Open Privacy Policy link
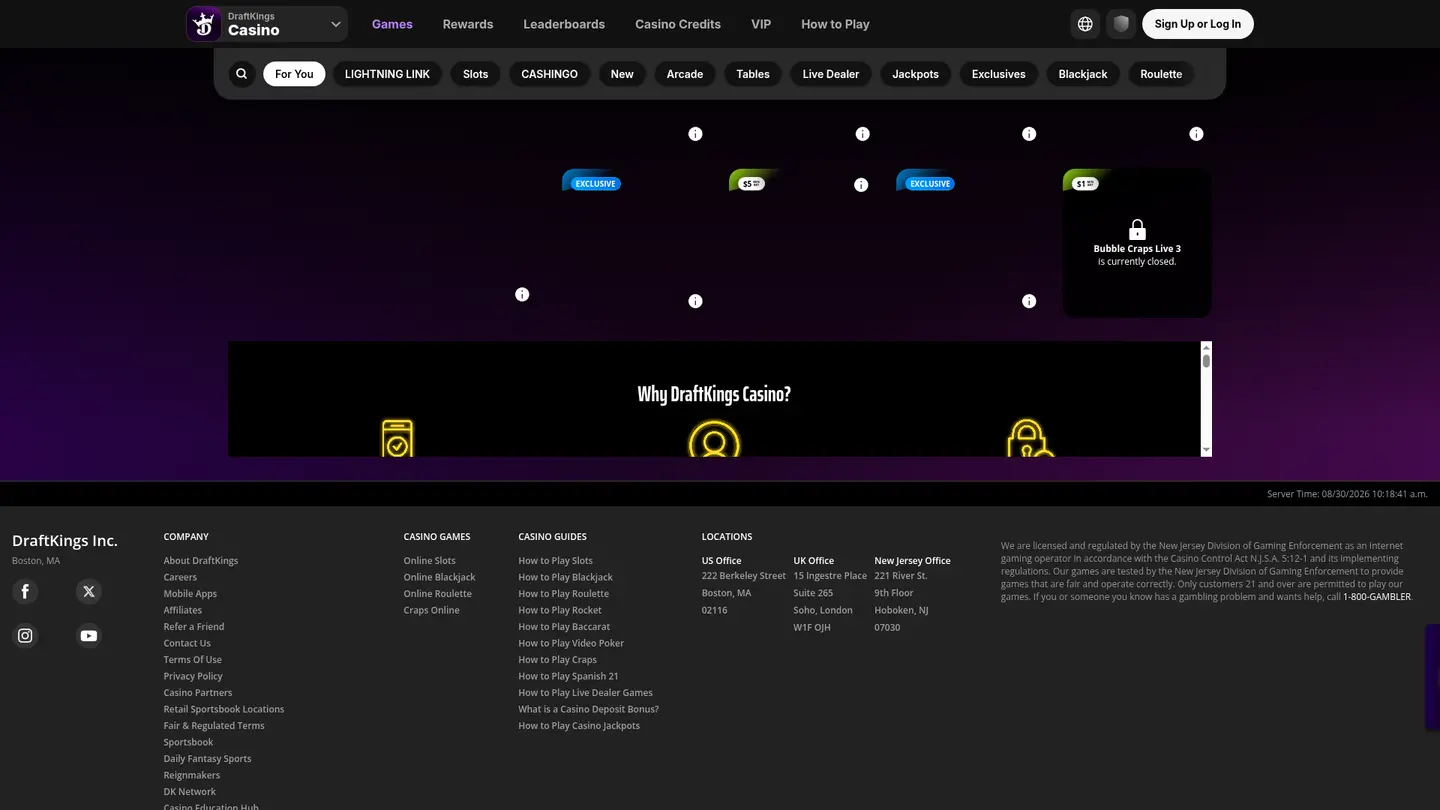 point(193,676)
